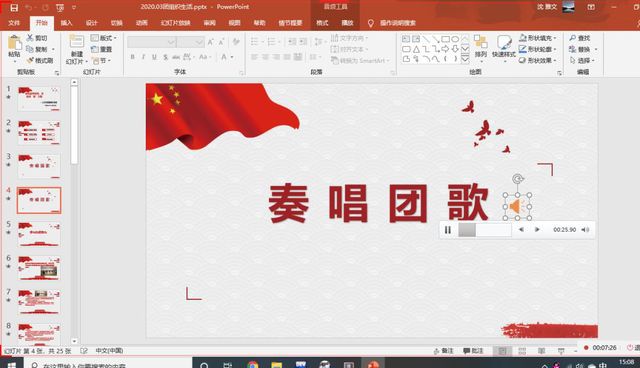Image resolution: width=640 pixels, height=368 pixels.
Task: Toggle Underline formatting button
Action: (x=154, y=57)
